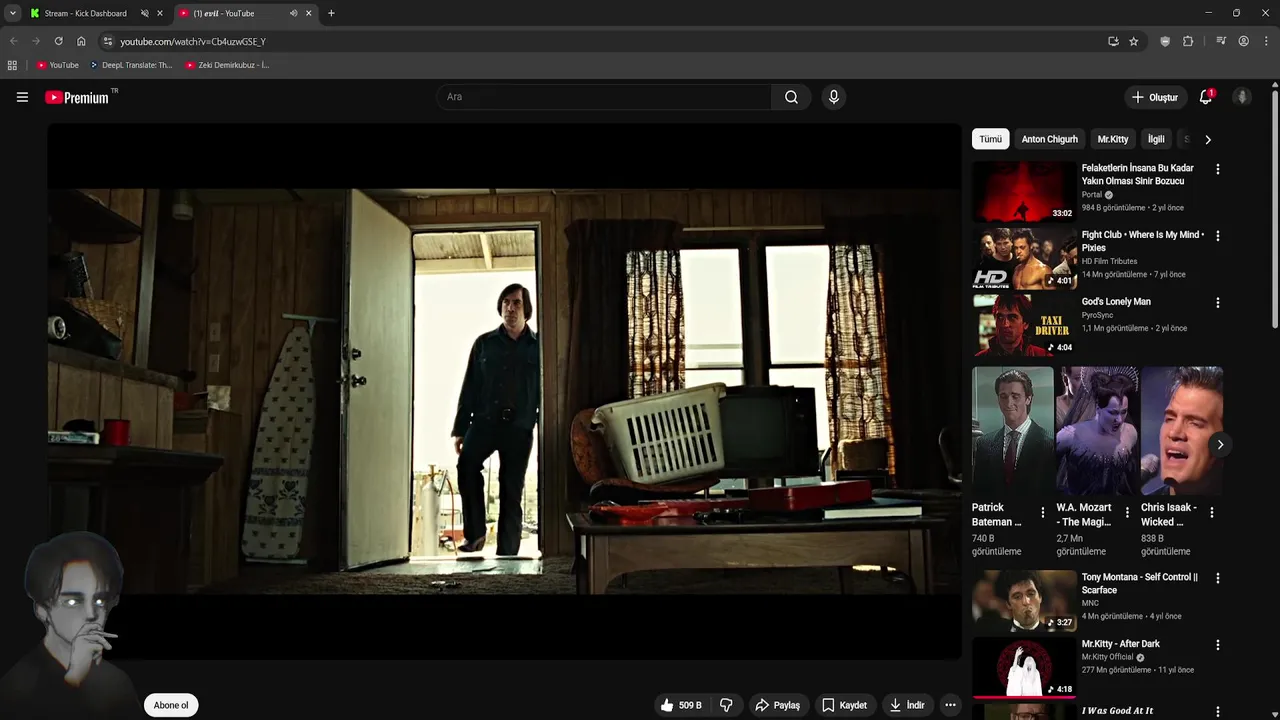
Task: Mute the Stream - Kick Dashboard tab
Action: (144, 13)
